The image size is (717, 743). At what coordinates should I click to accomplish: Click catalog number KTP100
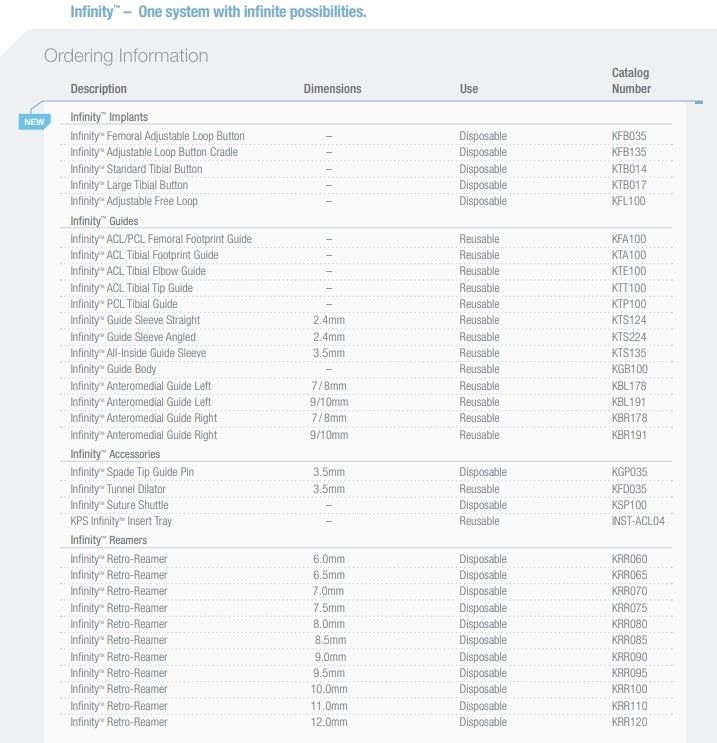pyautogui.click(x=629, y=304)
